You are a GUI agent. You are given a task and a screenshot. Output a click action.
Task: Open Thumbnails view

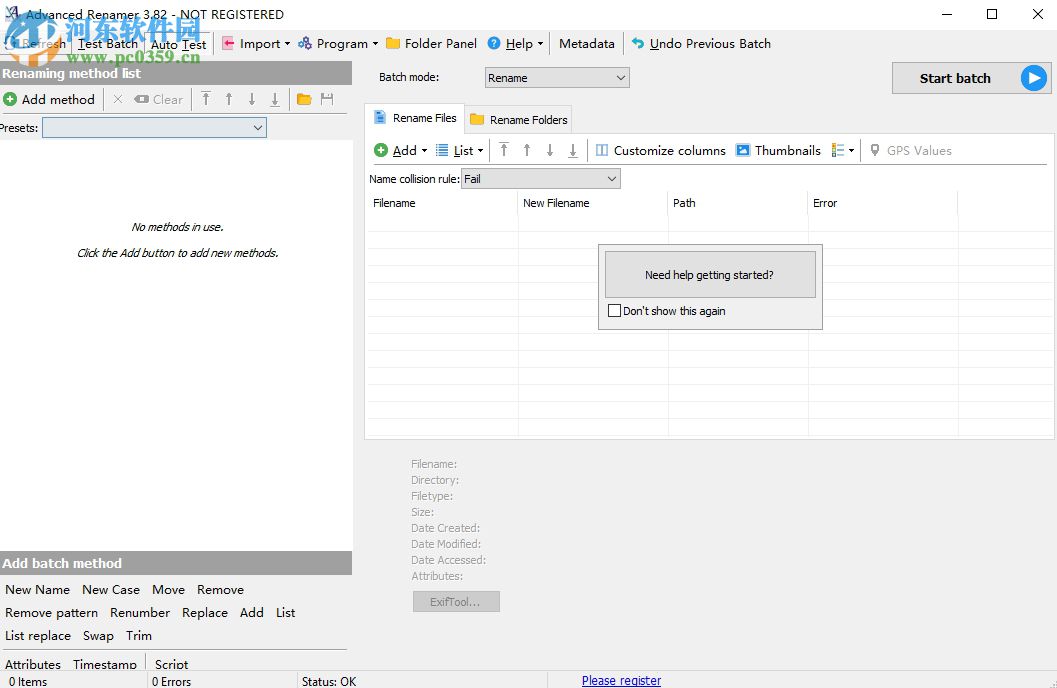[778, 150]
